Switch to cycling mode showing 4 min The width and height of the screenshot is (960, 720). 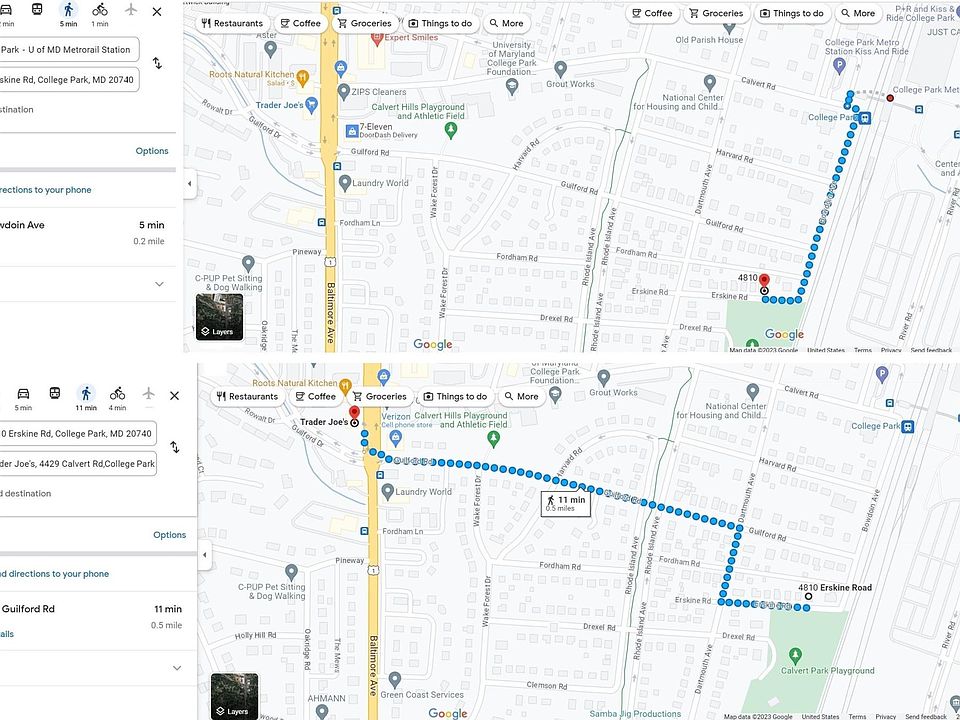[x=118, y=398]
